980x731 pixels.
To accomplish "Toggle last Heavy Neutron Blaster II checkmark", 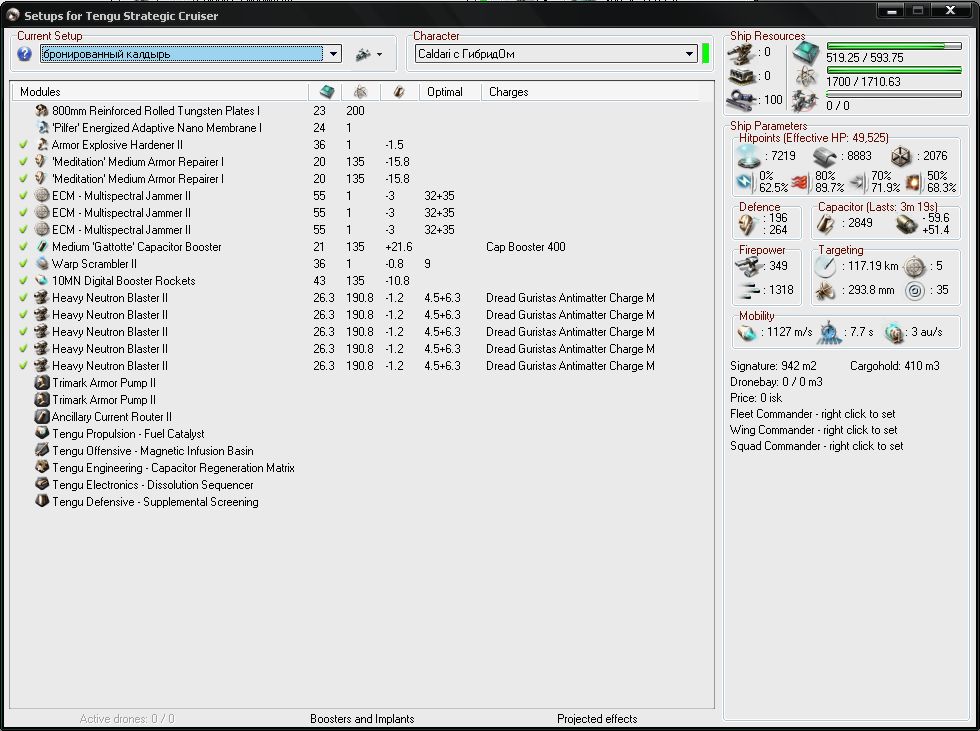I will (x=24, y=366).
